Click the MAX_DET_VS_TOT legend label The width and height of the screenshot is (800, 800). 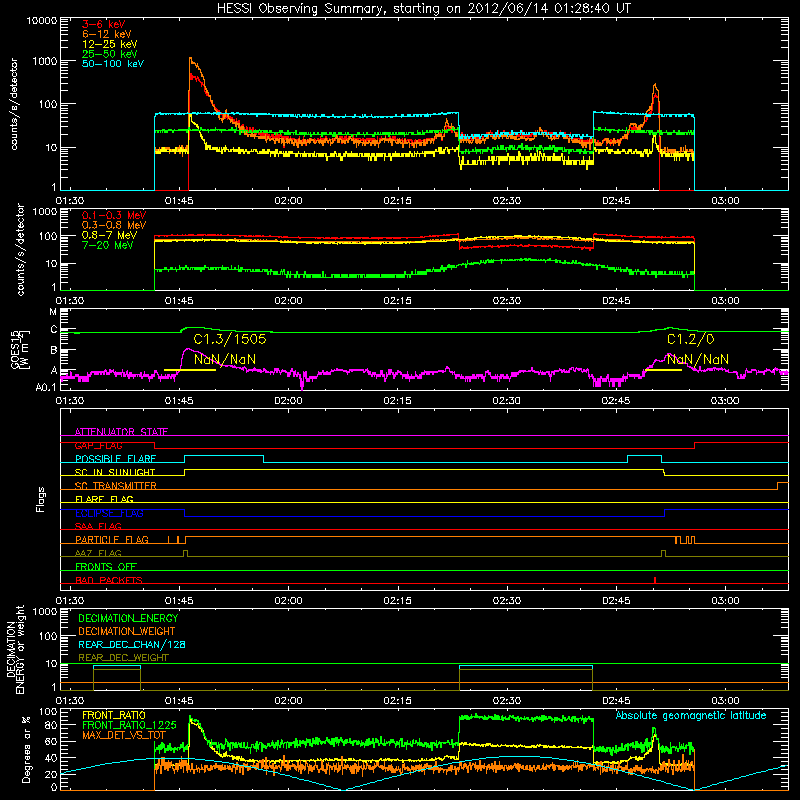coord(124,735)
